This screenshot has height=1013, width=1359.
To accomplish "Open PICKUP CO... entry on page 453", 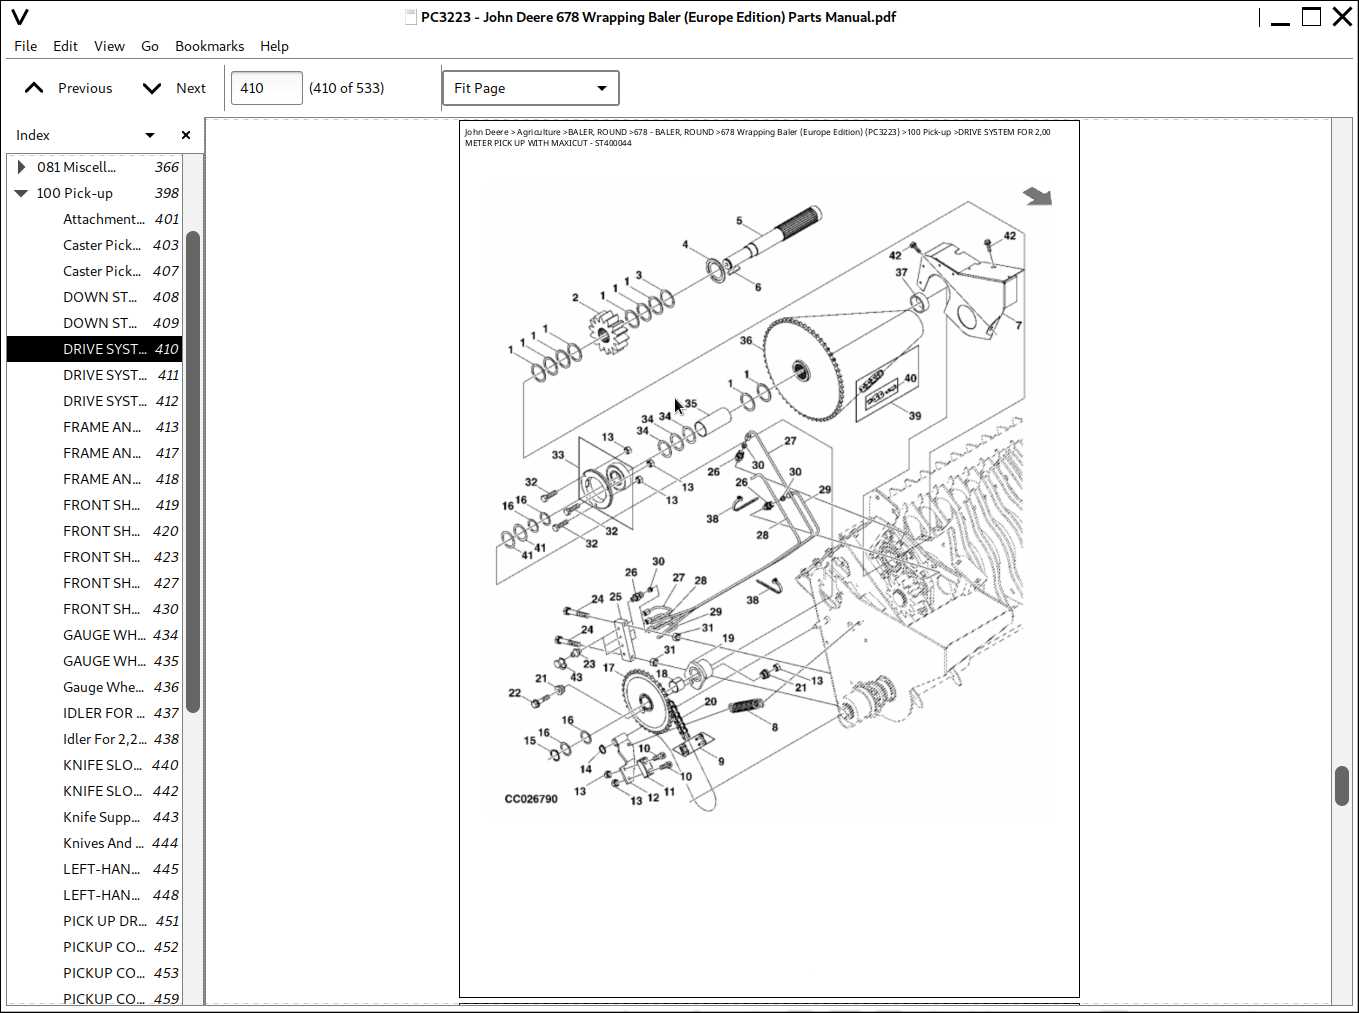I will click(95, 973).
